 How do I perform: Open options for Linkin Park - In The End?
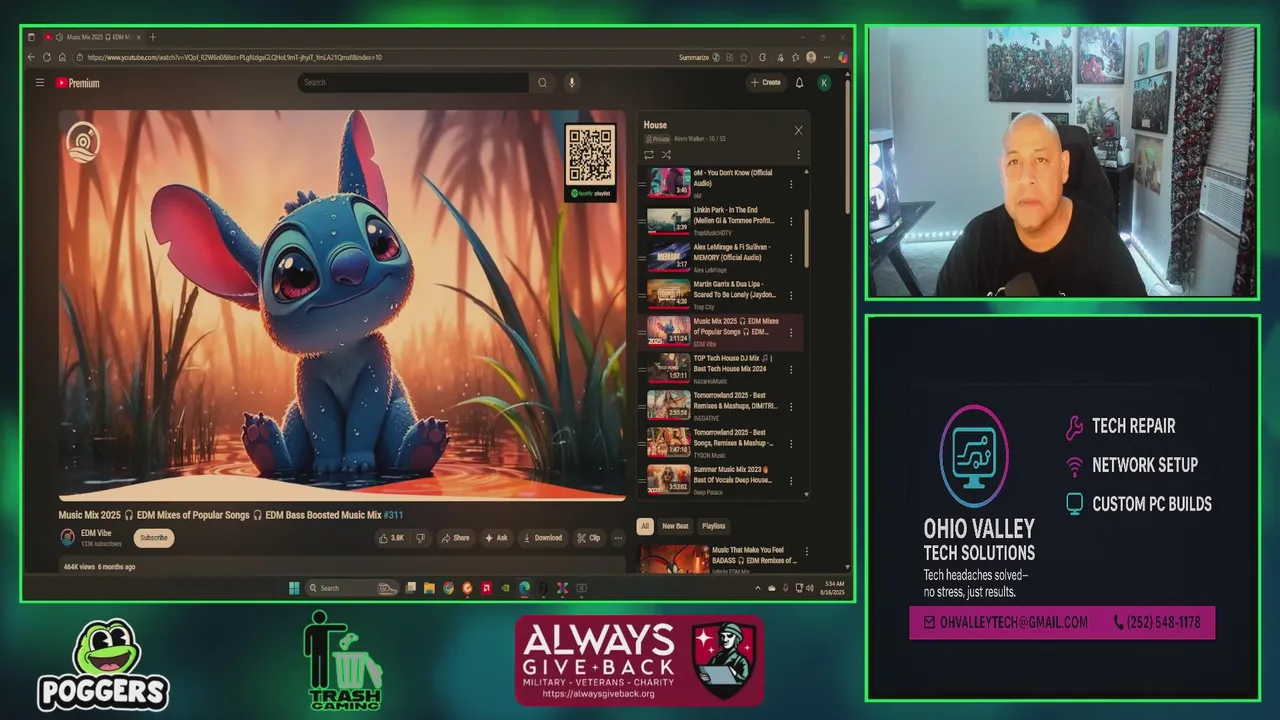point(791,221)
